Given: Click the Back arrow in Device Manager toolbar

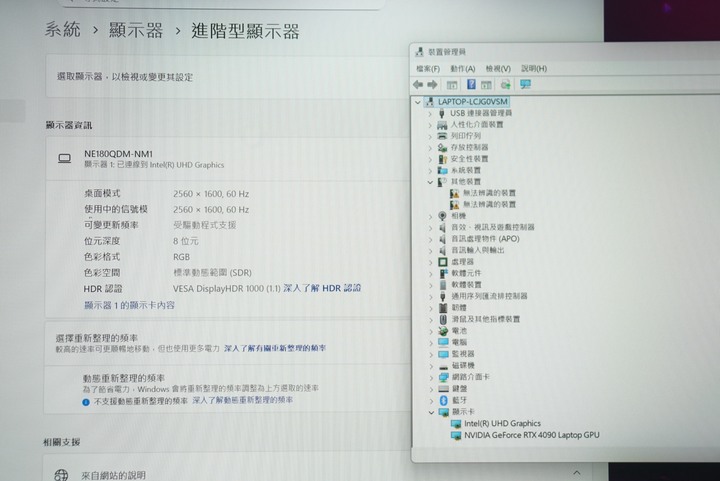Looking at the screenshot, I should click(x=418, y=85).
